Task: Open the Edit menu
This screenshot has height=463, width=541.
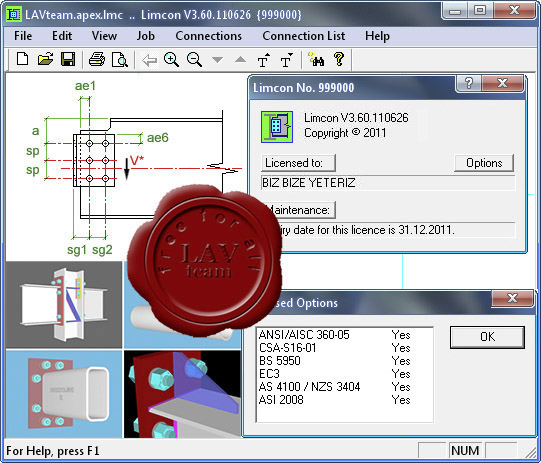Action: click(x=62, y=36)
